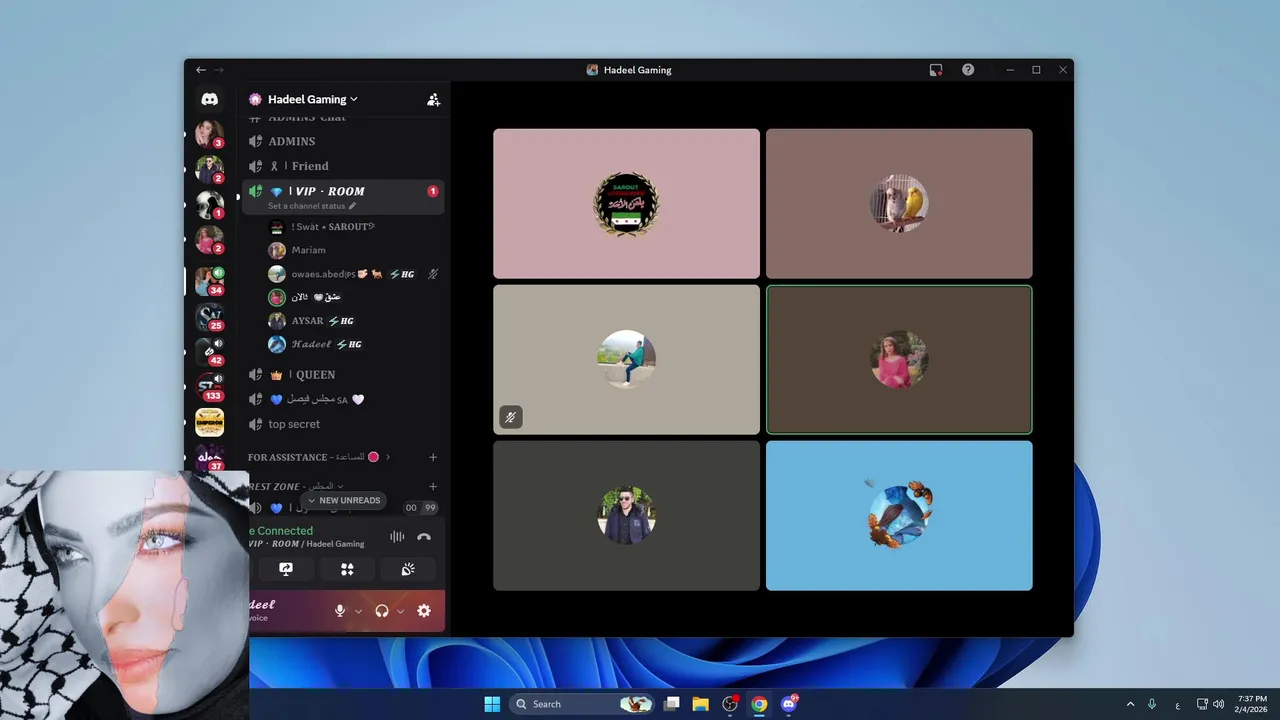
Task: Select the parrots avatar video tile
Action: 899,203
